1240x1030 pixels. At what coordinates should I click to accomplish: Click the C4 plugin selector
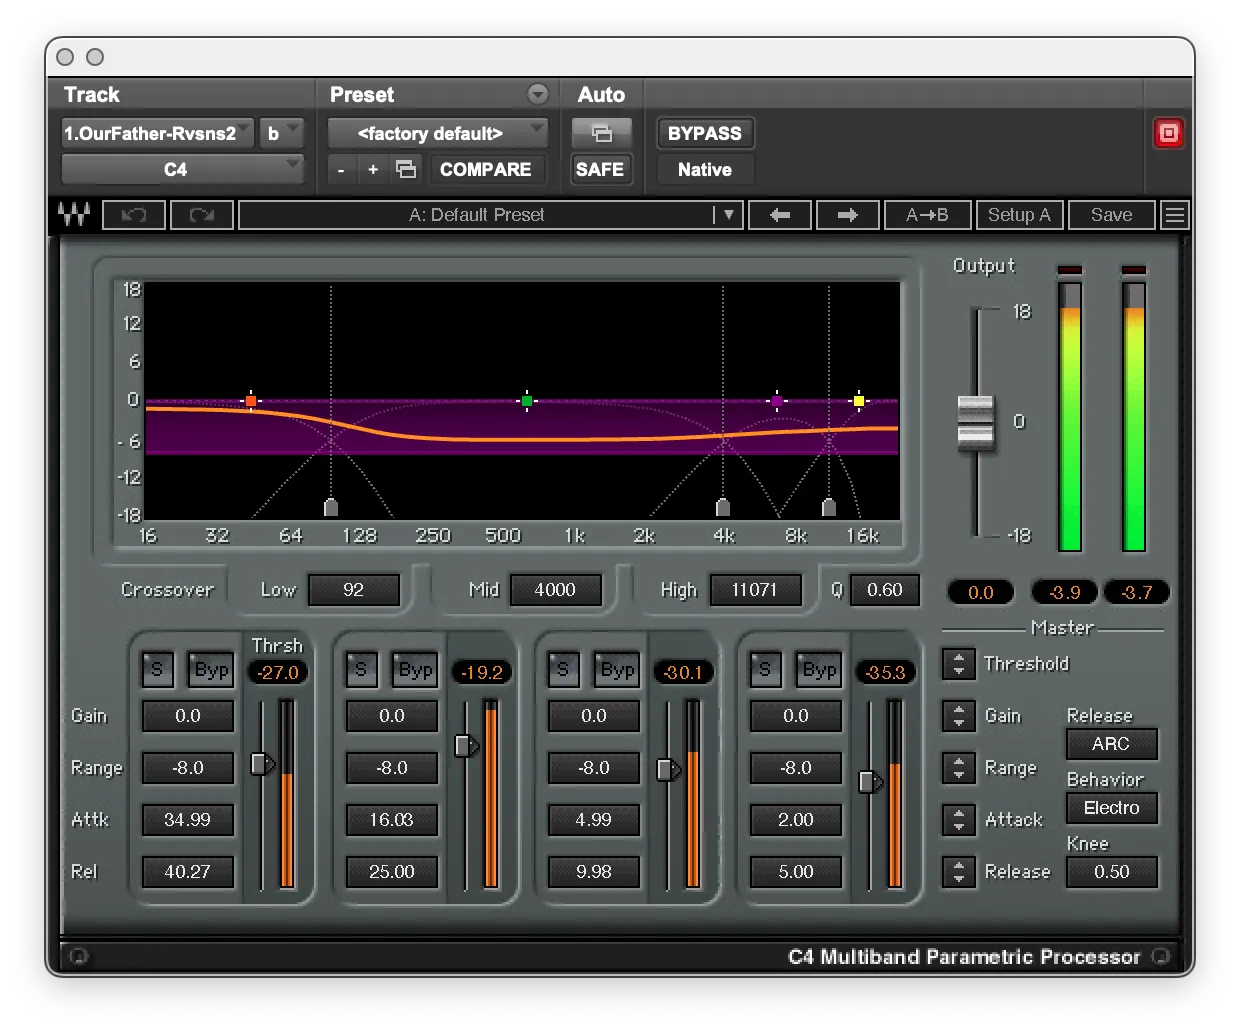(182, 168)
